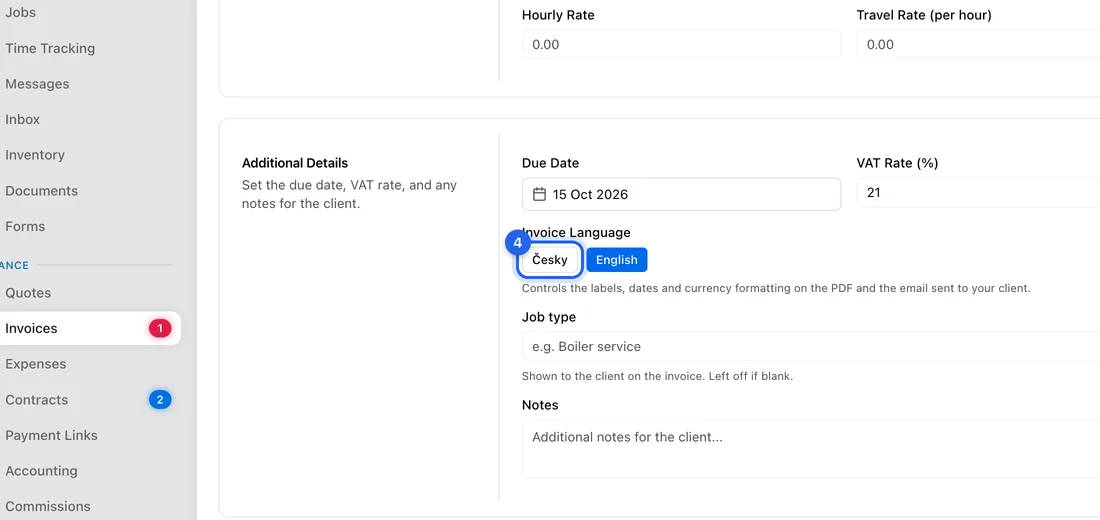This screenshot has width=1100, height=520.
Task: Open Expenses from the sidebar
Action: [36, 364]
